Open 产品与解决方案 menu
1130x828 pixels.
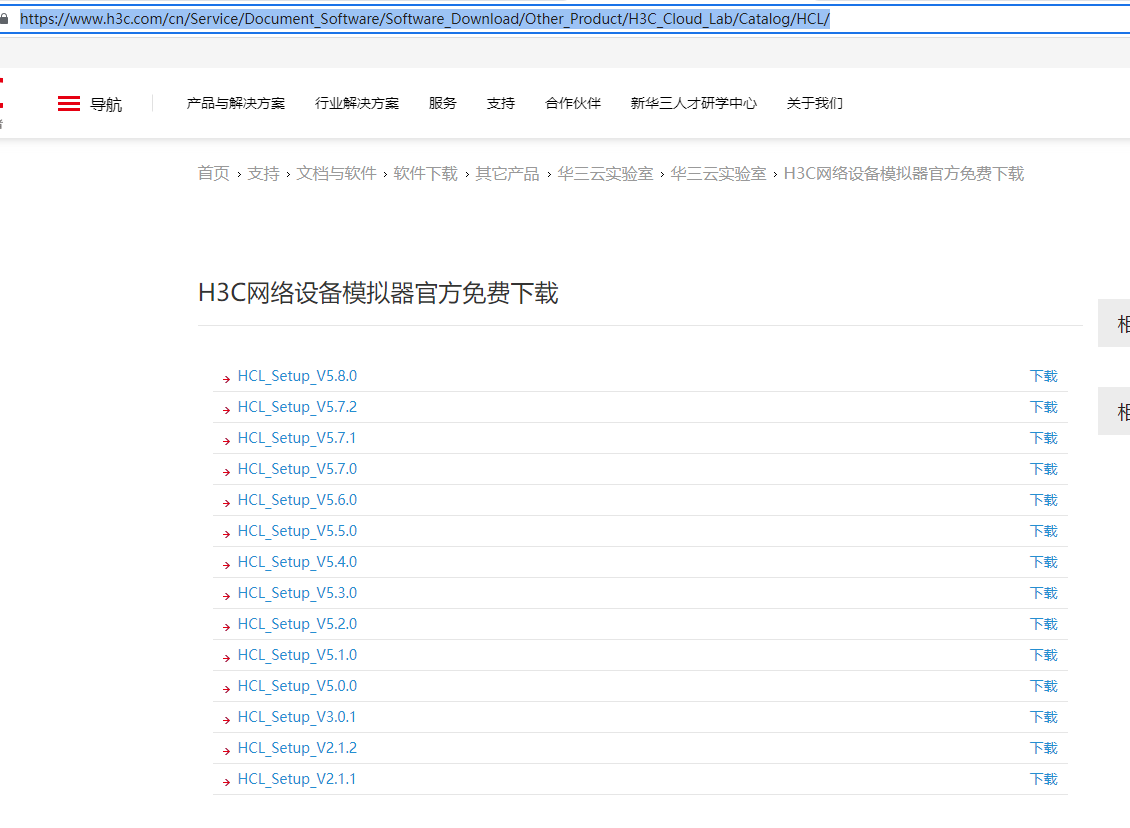pos(236,103)
